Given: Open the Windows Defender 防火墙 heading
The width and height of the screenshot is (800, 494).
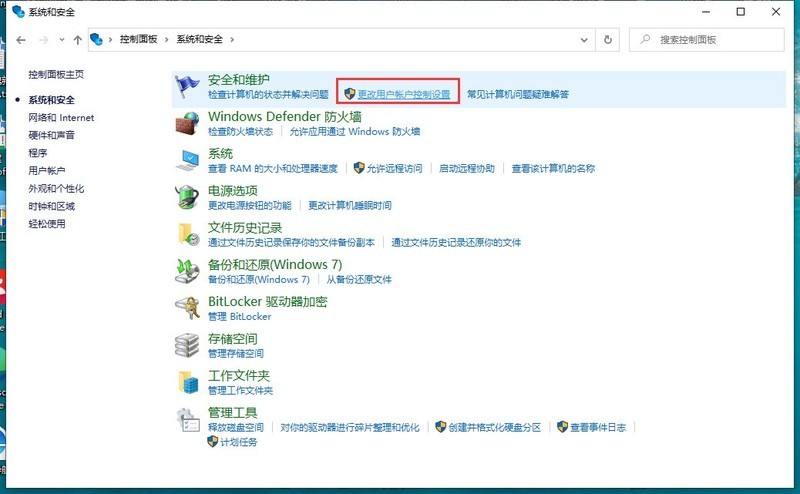Looking at the screenshot, I should click(285, 116).
